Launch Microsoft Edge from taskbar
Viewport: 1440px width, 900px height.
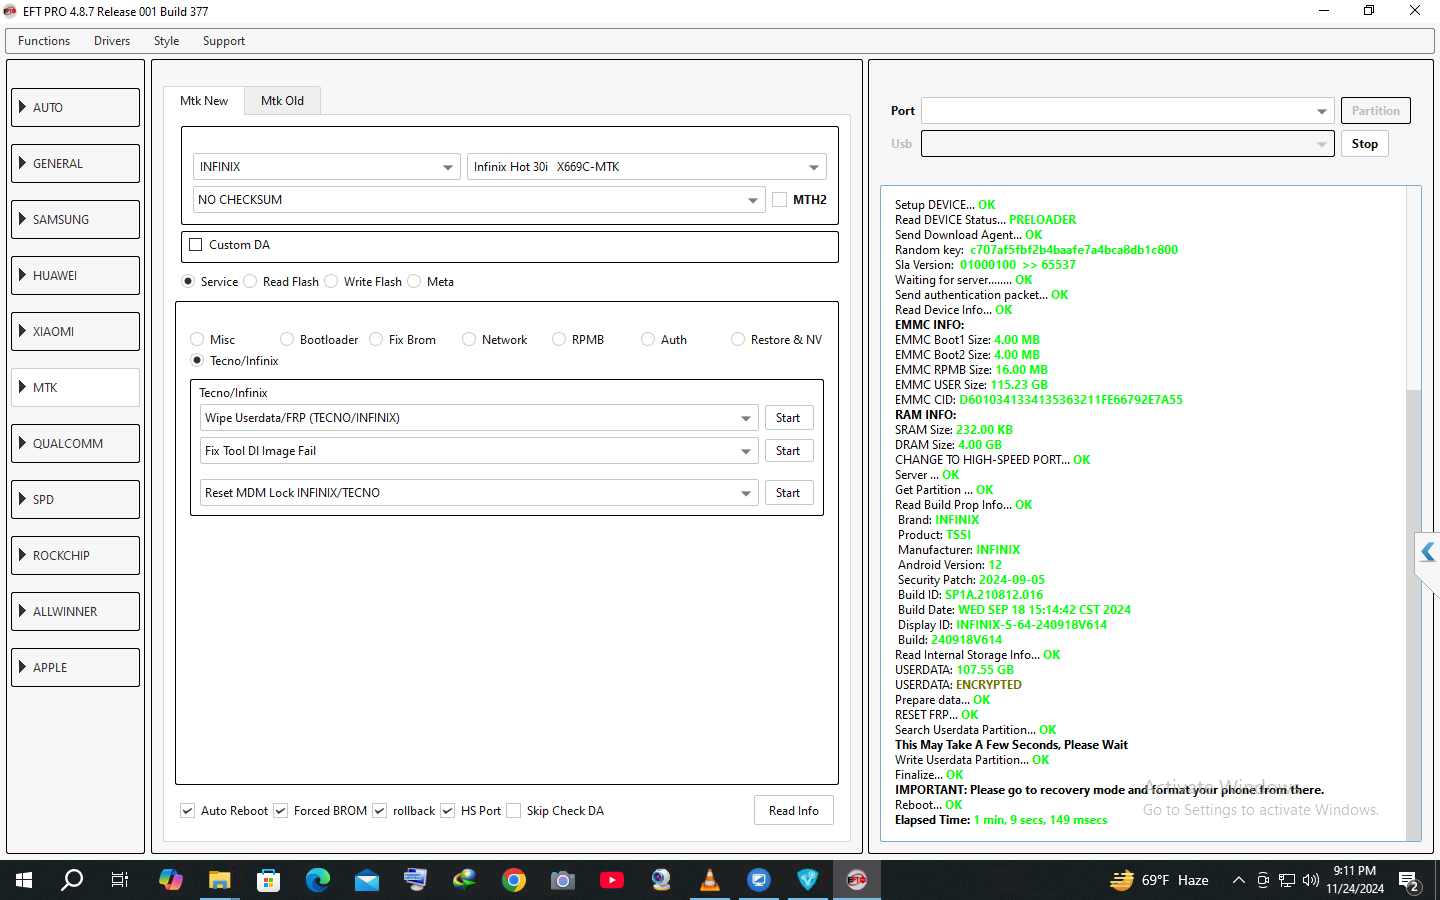pyautogui.click(x=317, y=880)
